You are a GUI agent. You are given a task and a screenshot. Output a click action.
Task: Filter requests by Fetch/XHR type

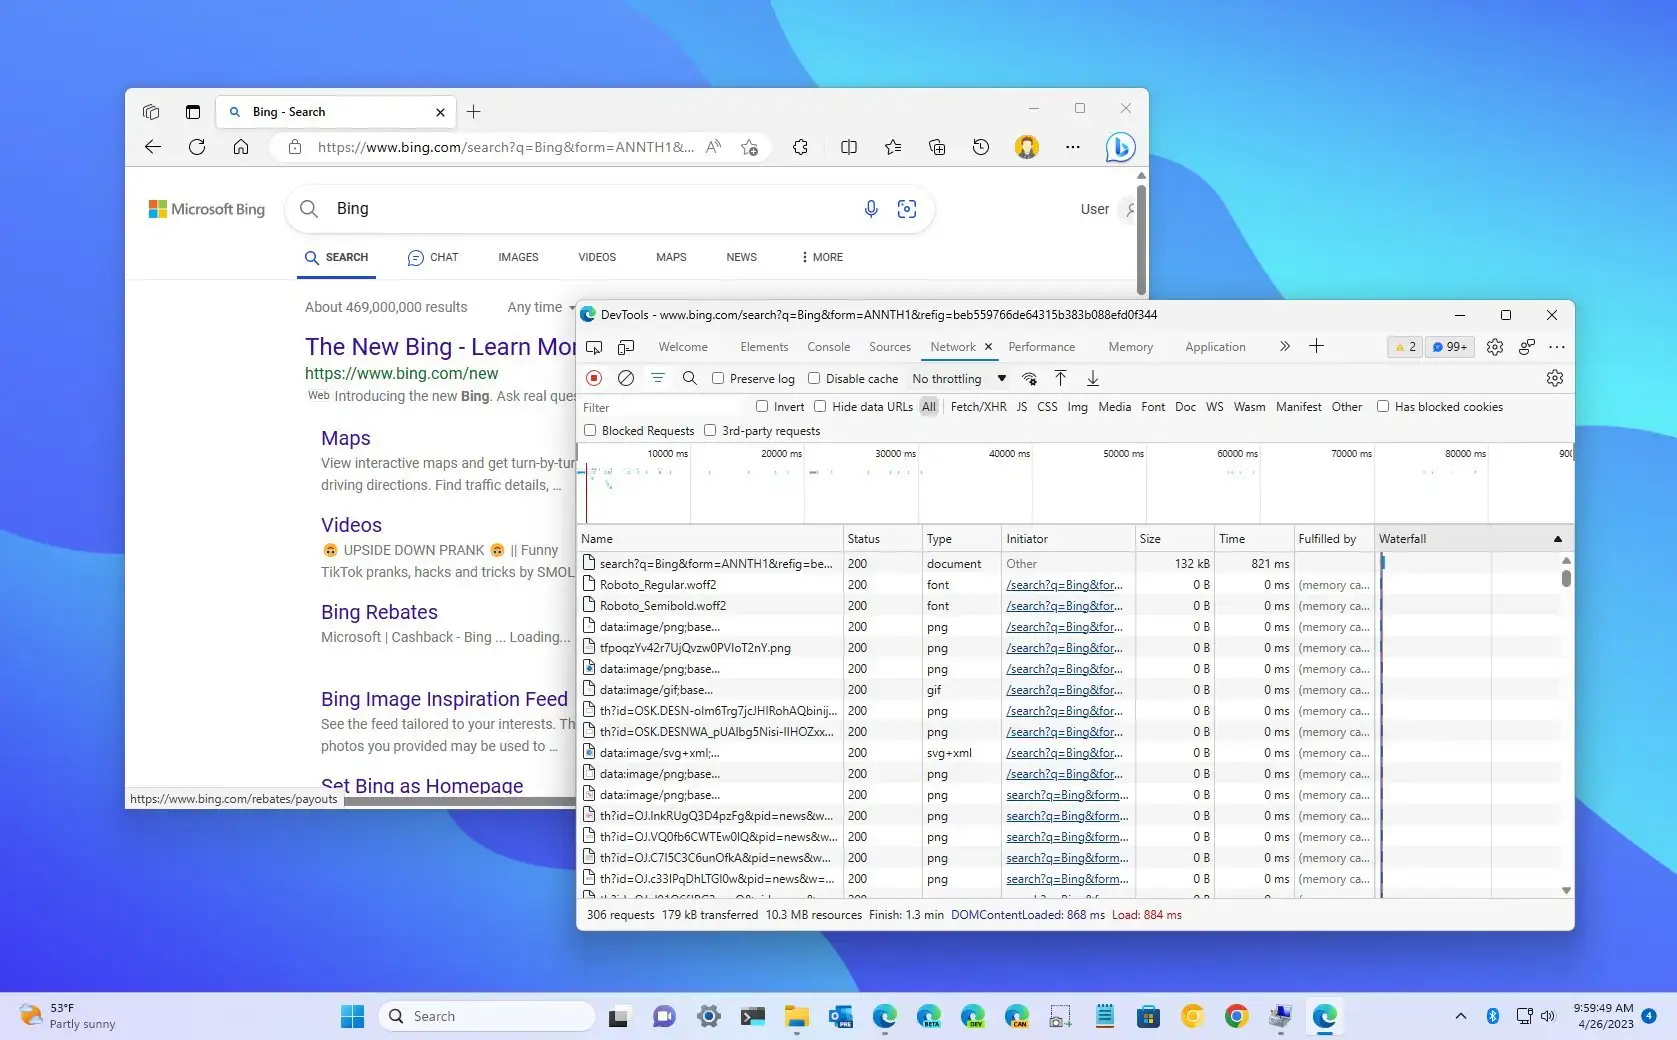978,407
